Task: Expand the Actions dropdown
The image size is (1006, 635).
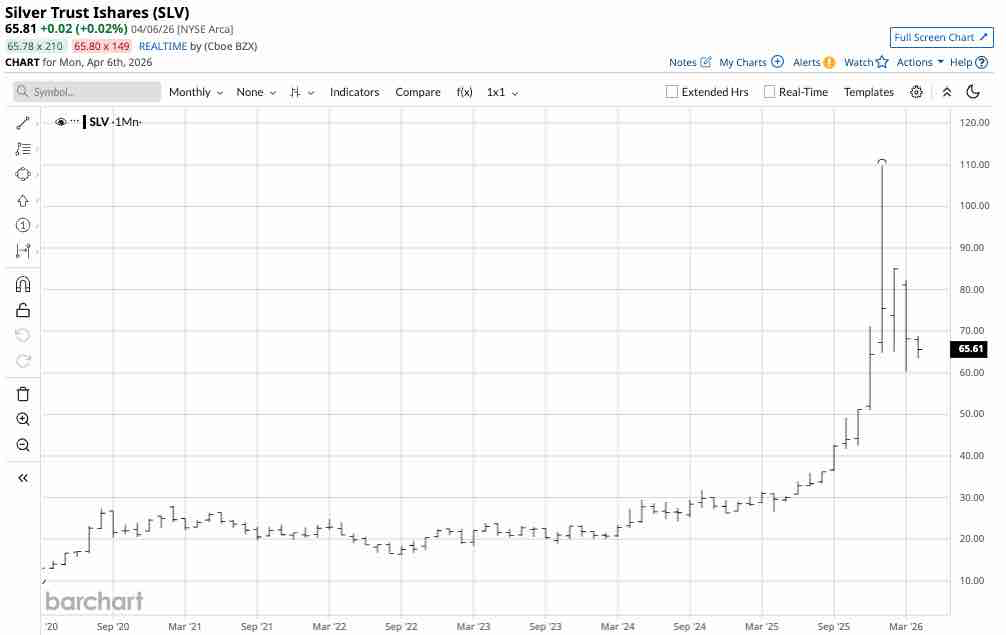Action: coord(920,62)
